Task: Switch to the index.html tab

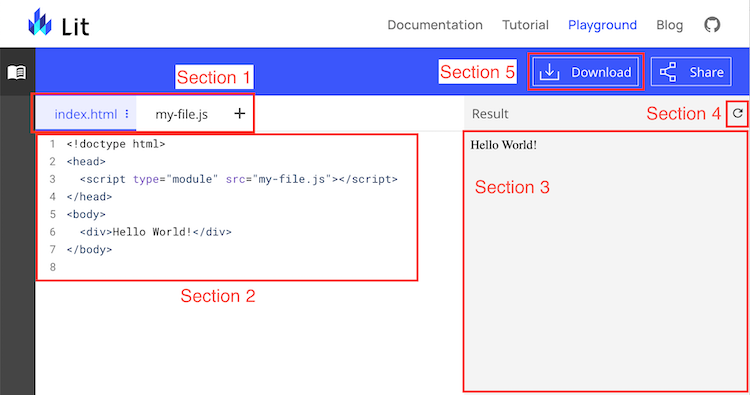Action: click(86, 114)
